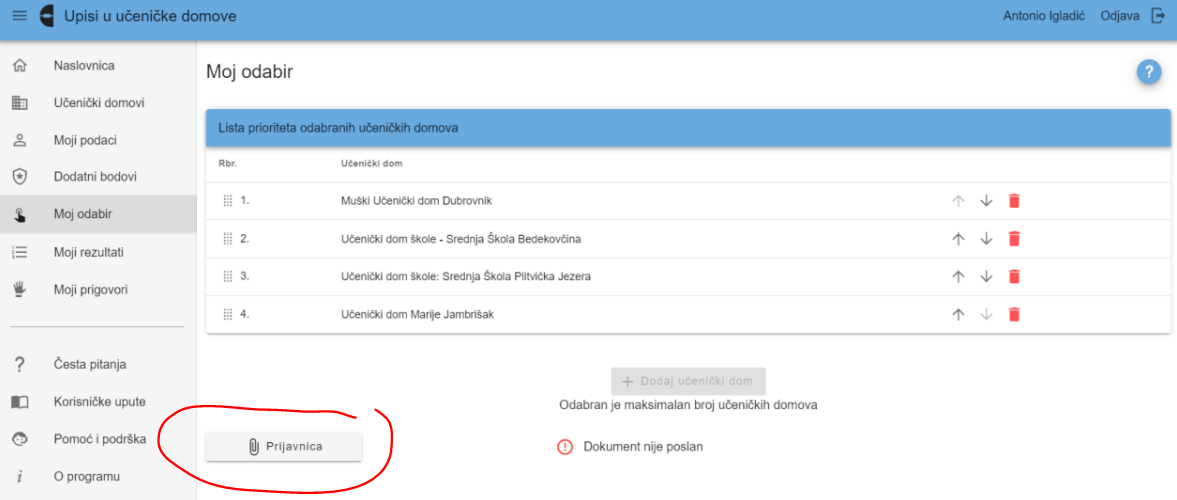
Task: Delete Učenički dom Marije Jambrišak entry
Action: pos(1014,315)
